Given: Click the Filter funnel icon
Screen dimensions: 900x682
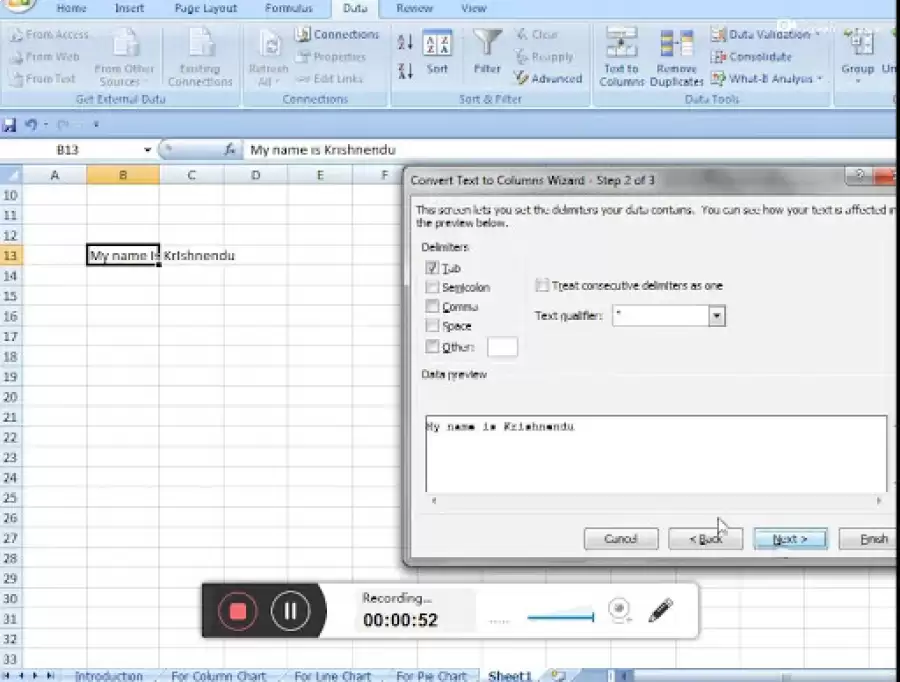Looking at the screenshot, I should pos(487,46).
